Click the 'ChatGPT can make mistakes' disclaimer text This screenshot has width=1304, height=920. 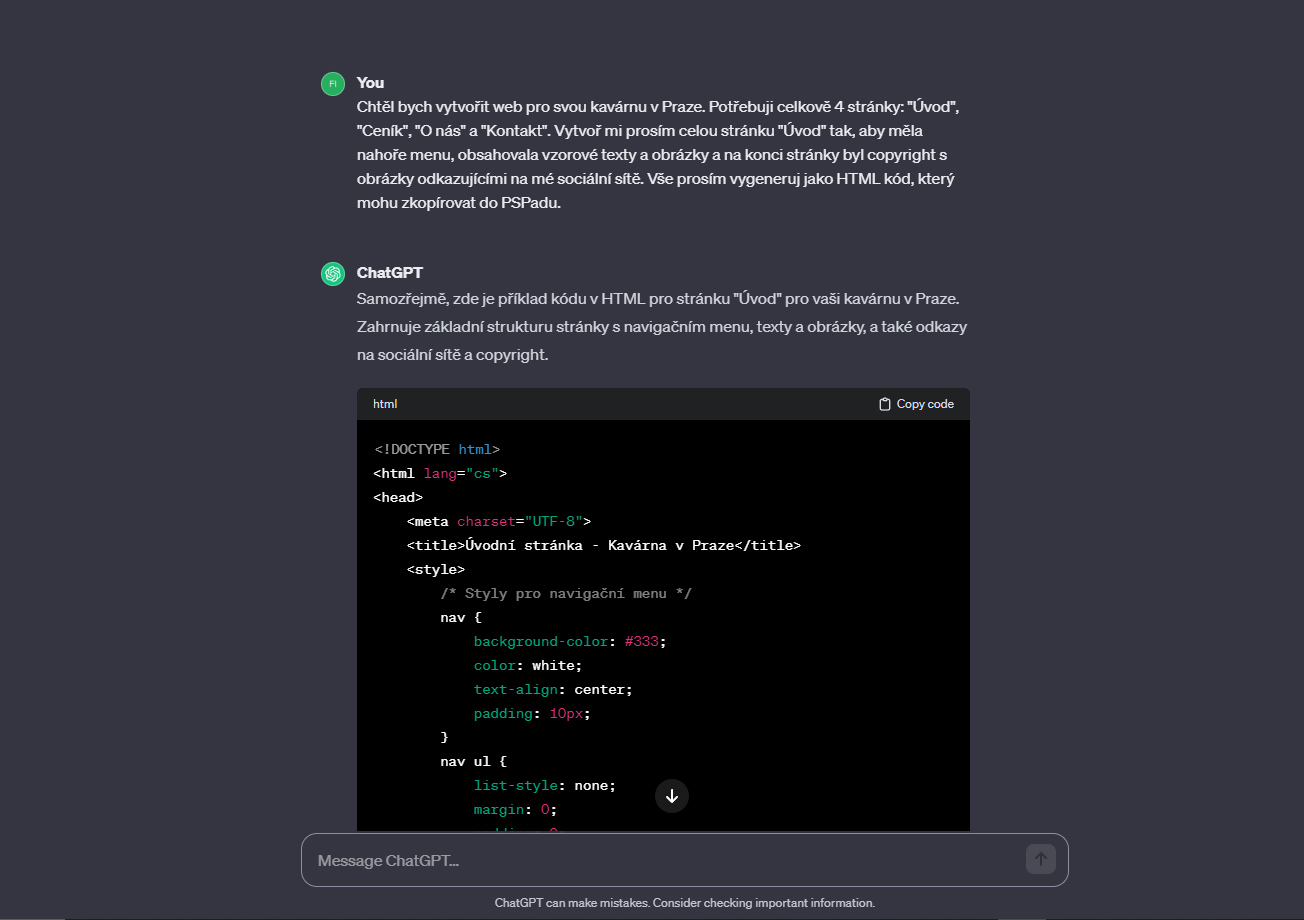pyautogui.click(x=685, y=903)
